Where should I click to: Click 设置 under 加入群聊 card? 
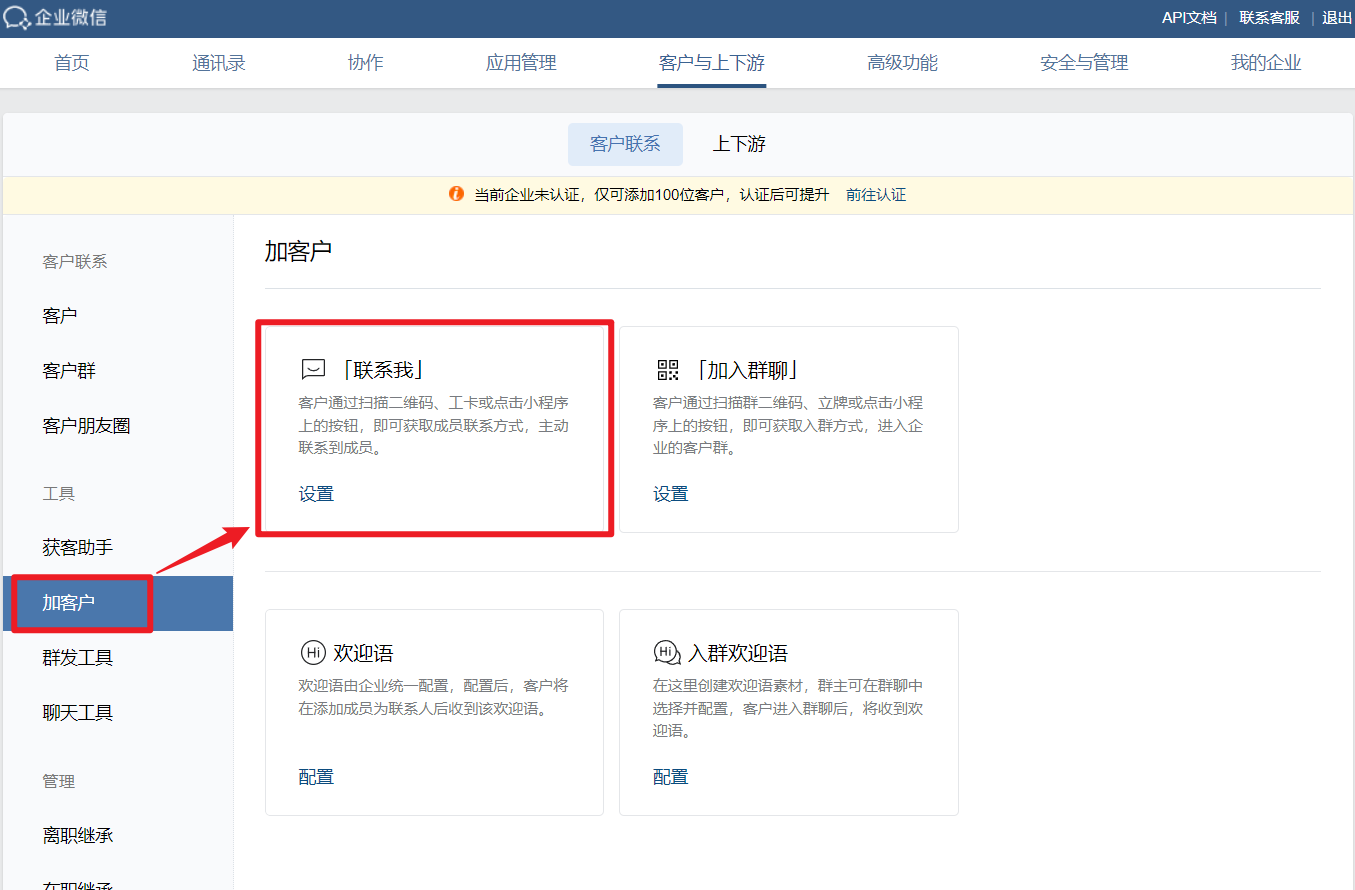click(x=671, y=494)
